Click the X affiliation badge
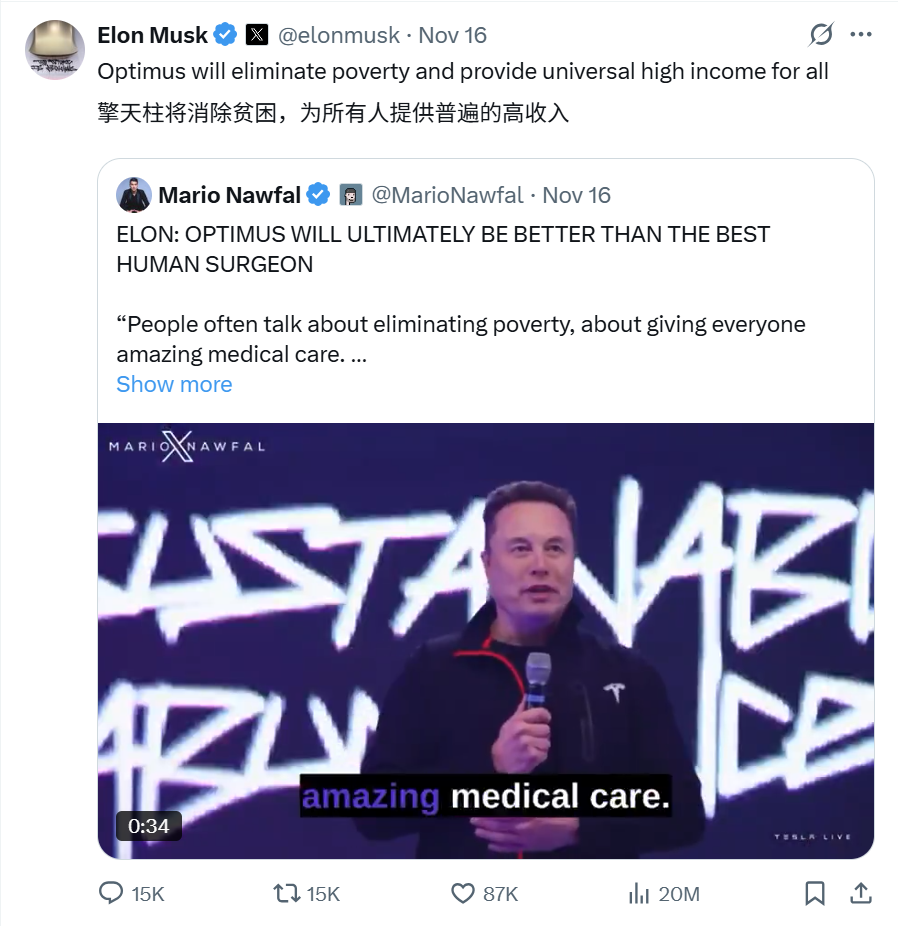The image size is (898, 926). pyautogui.click(x=257, y=35)
